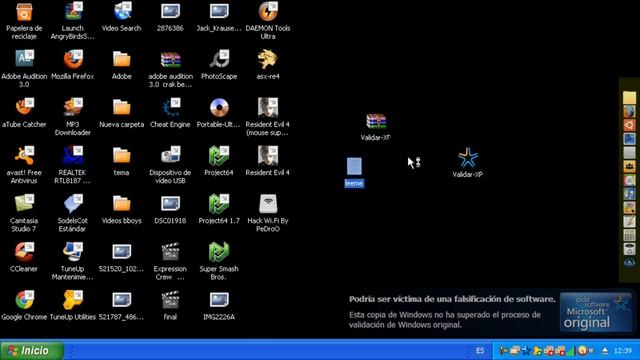
Task: Open the top yellow folder in side dock
Action: (x=629, y=98)
